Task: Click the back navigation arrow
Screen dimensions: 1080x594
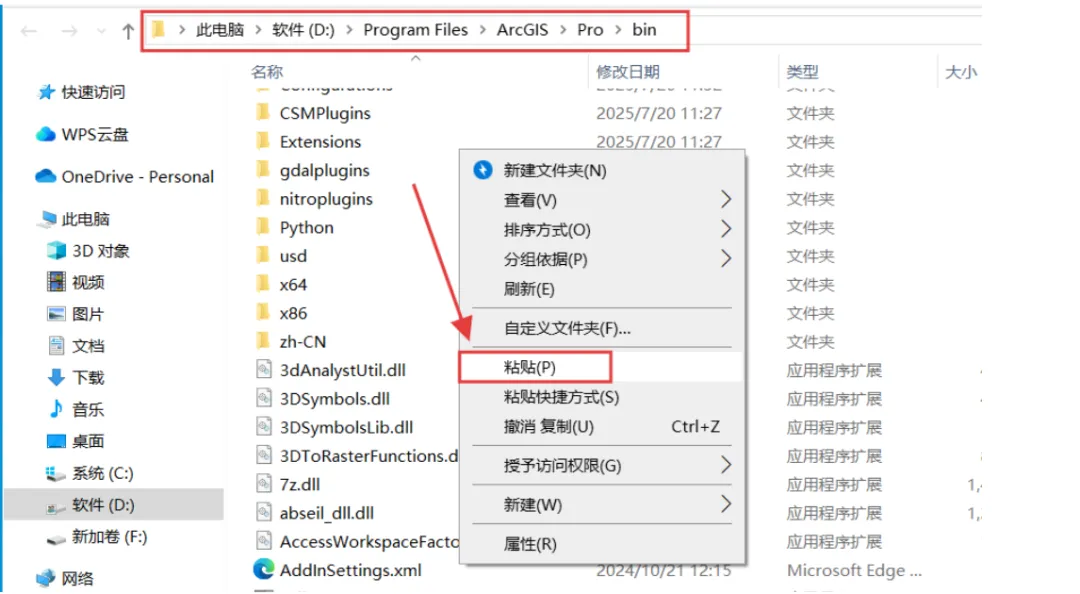Action: coord(28,31)
